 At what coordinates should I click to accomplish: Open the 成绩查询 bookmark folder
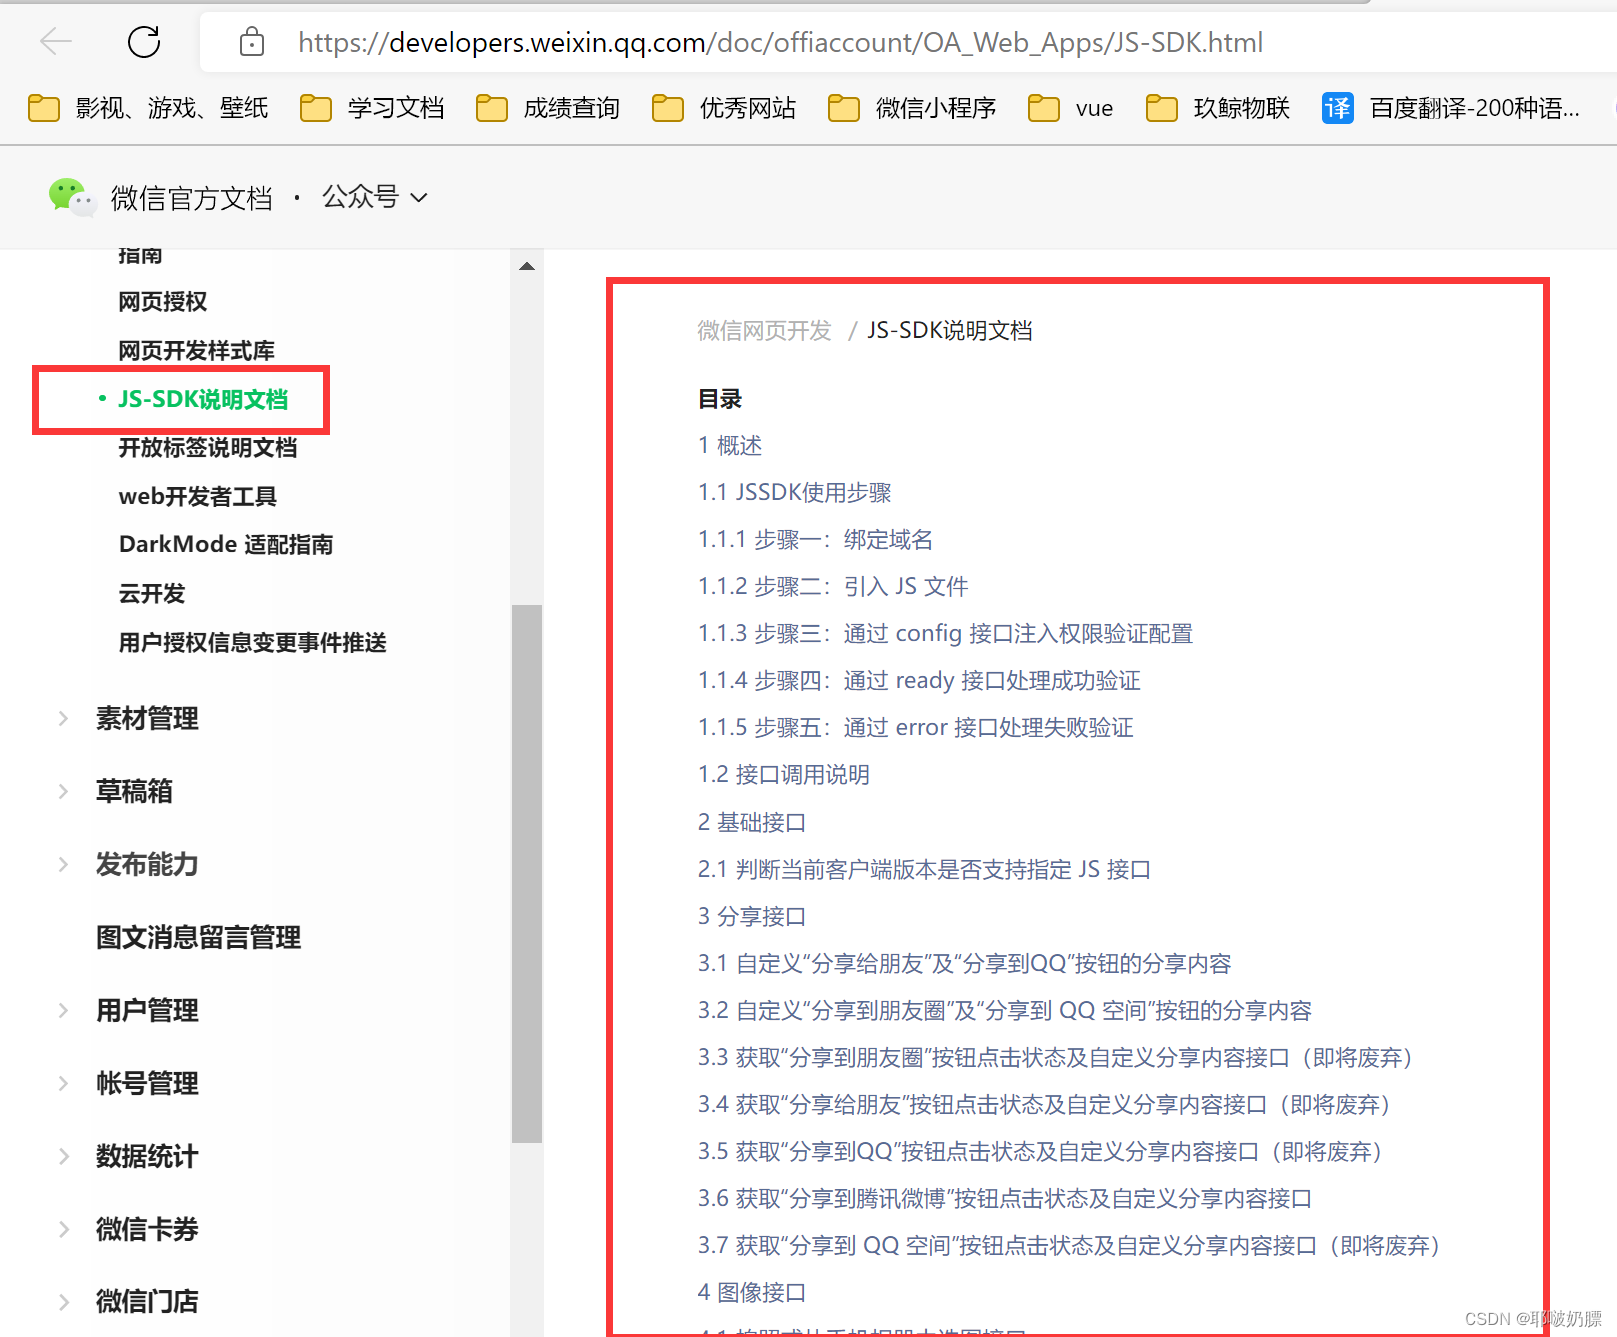tap(548, 108)
